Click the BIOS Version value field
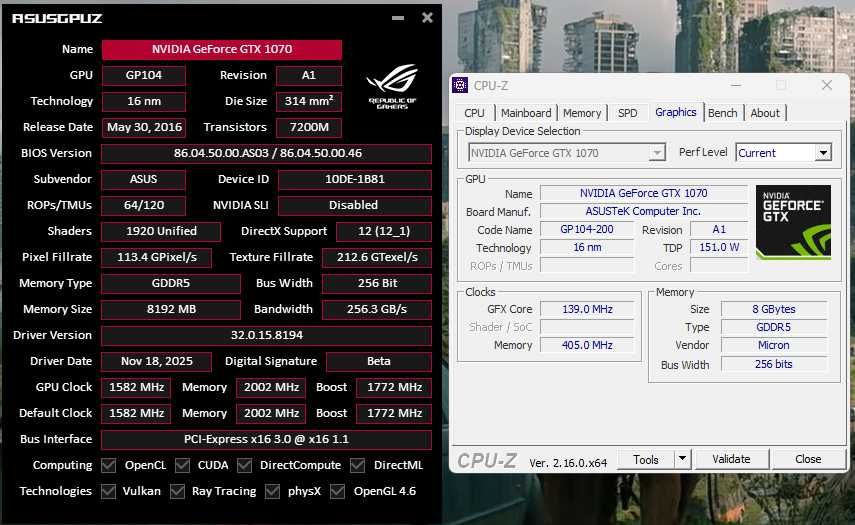The height and width of the screenshot is (525, 855). pos(267,153)
